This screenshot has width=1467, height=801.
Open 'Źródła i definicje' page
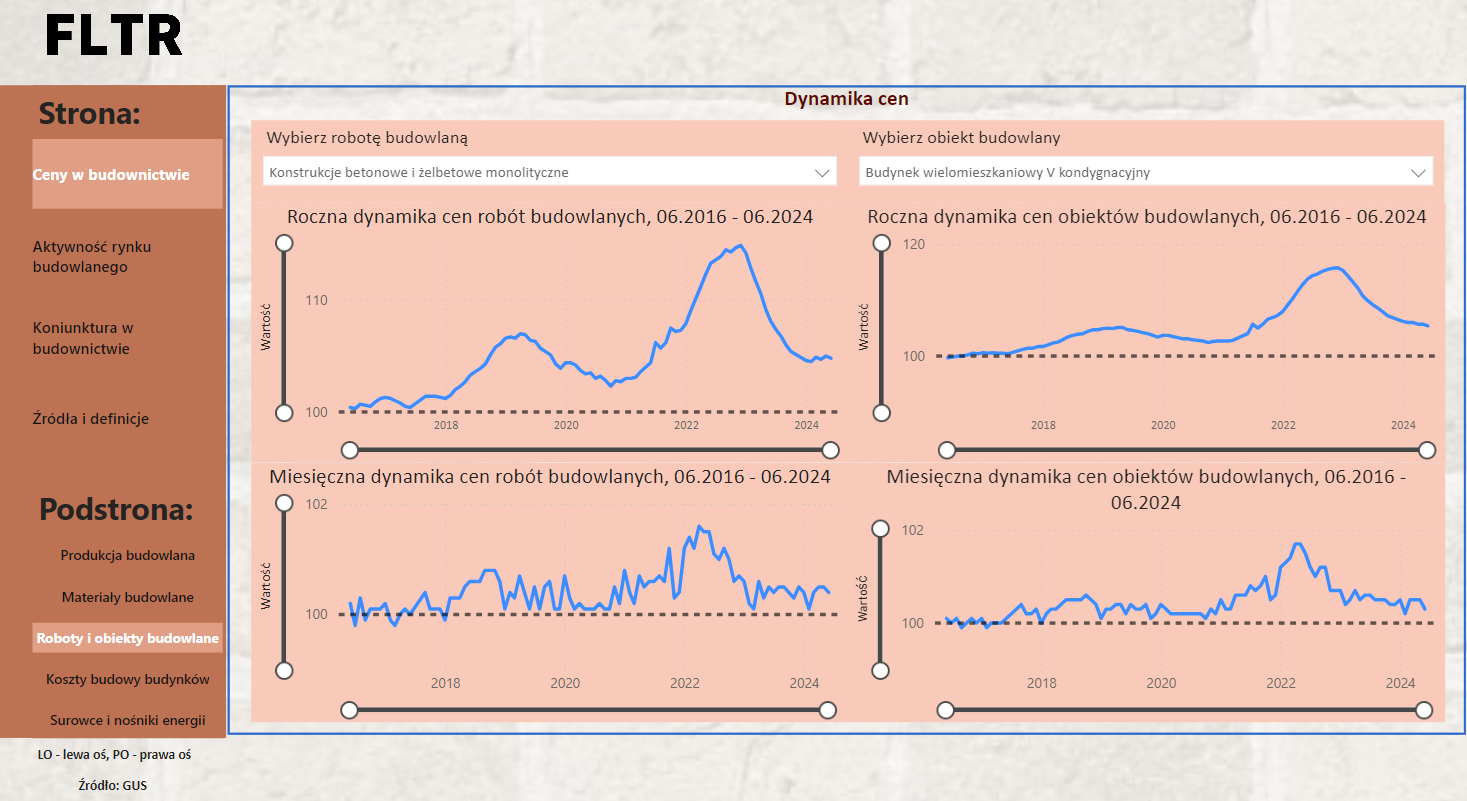pyautogui.click(x=91, y=419)
